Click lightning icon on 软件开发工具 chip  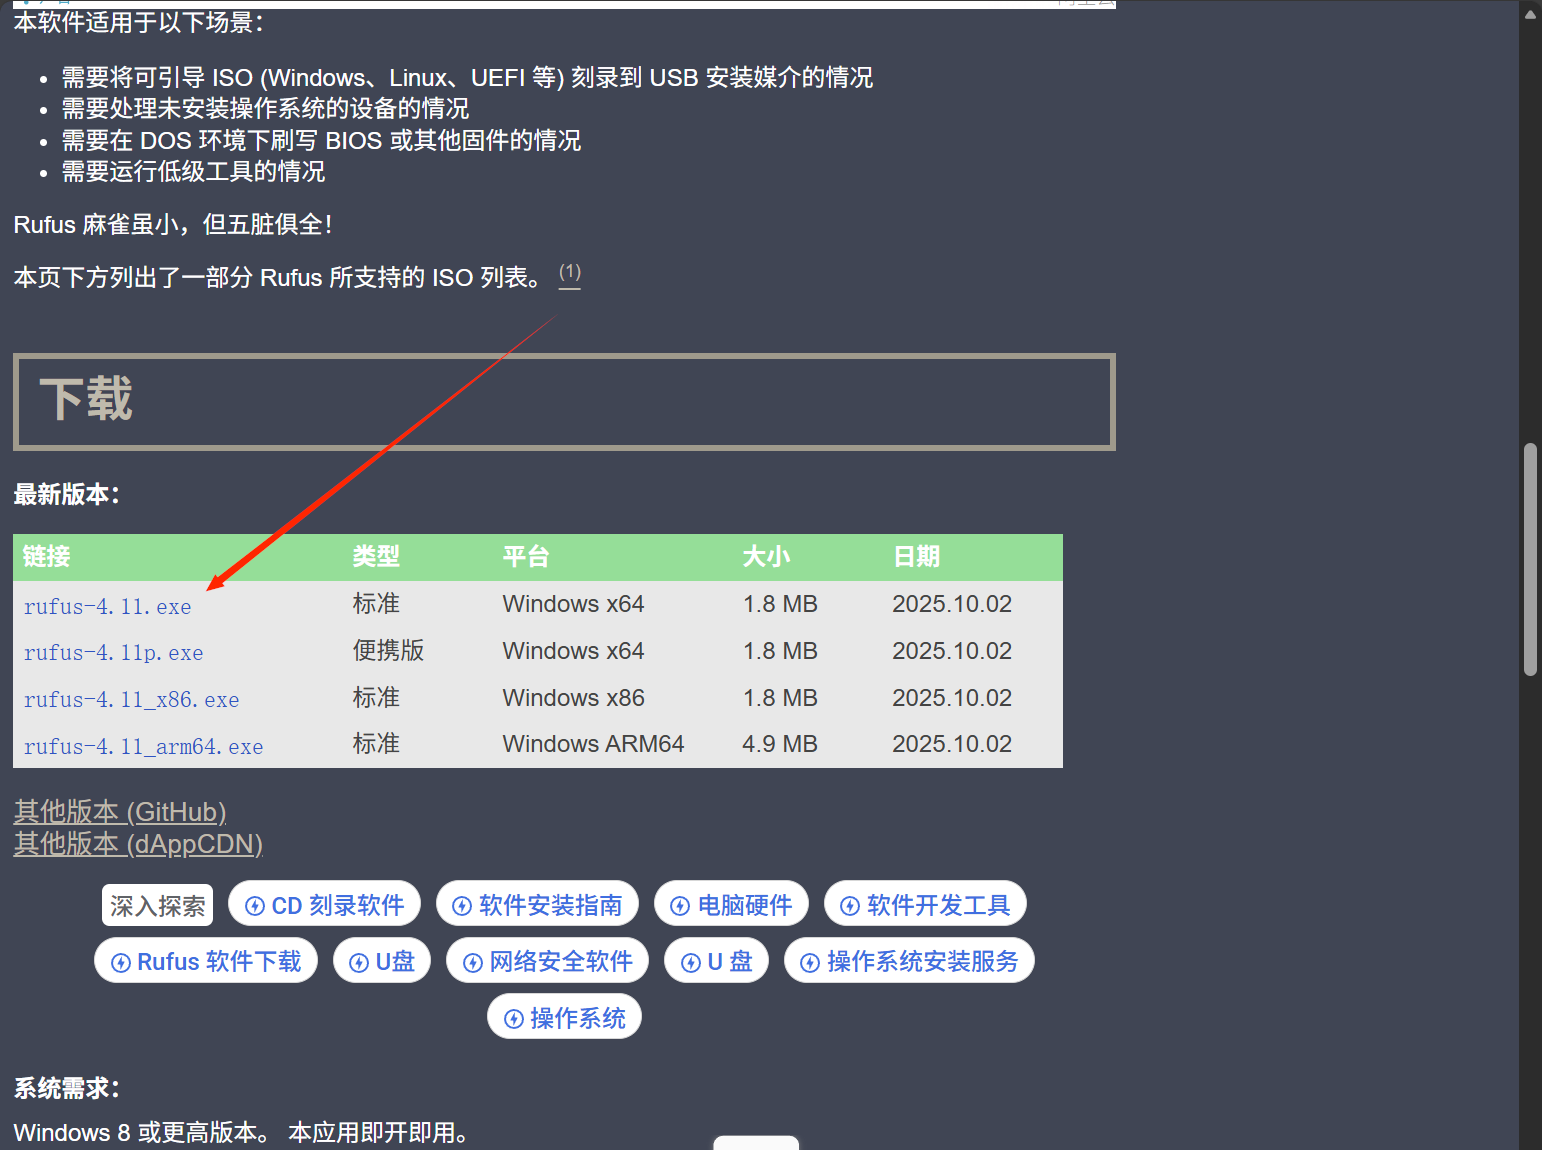click(850, 906)
